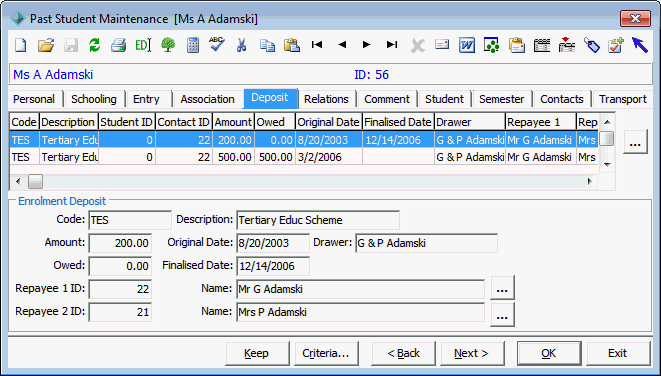Screen dimensions: 661x376
Task: Click ellipsis button beside deposits grid
Action: point(635,142)
